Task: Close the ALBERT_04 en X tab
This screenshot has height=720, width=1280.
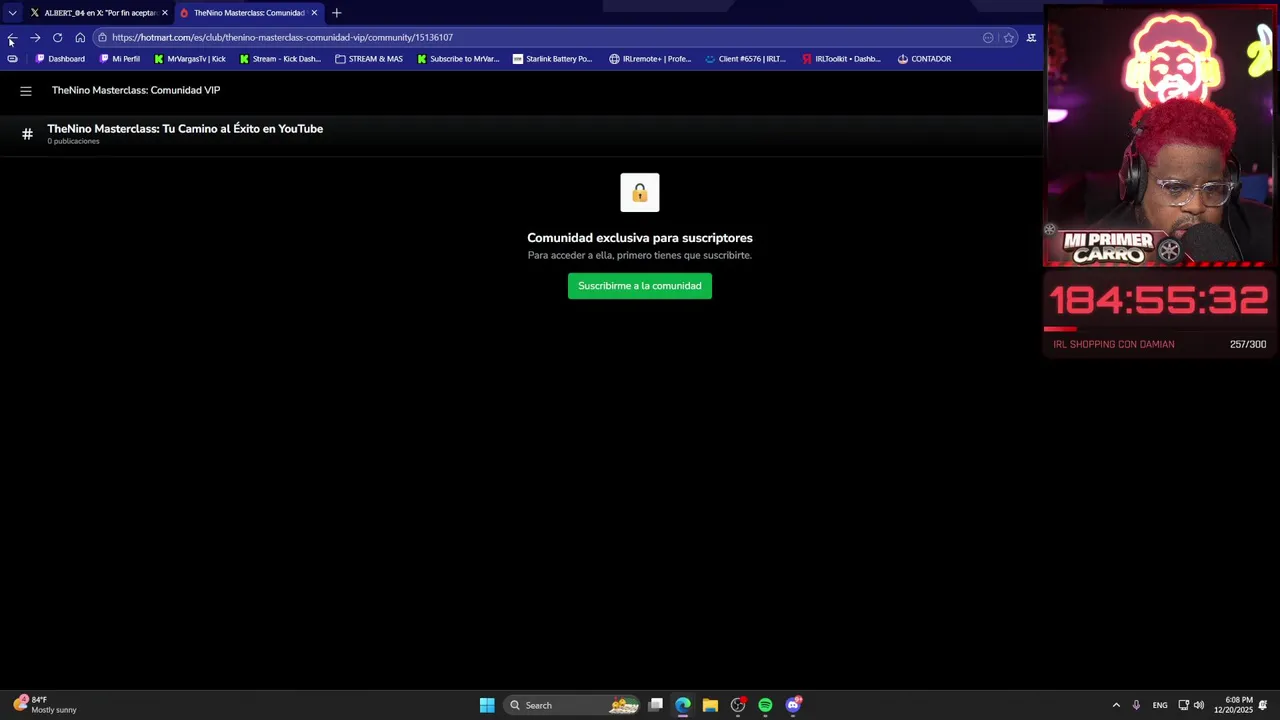Action: point(165,13)
